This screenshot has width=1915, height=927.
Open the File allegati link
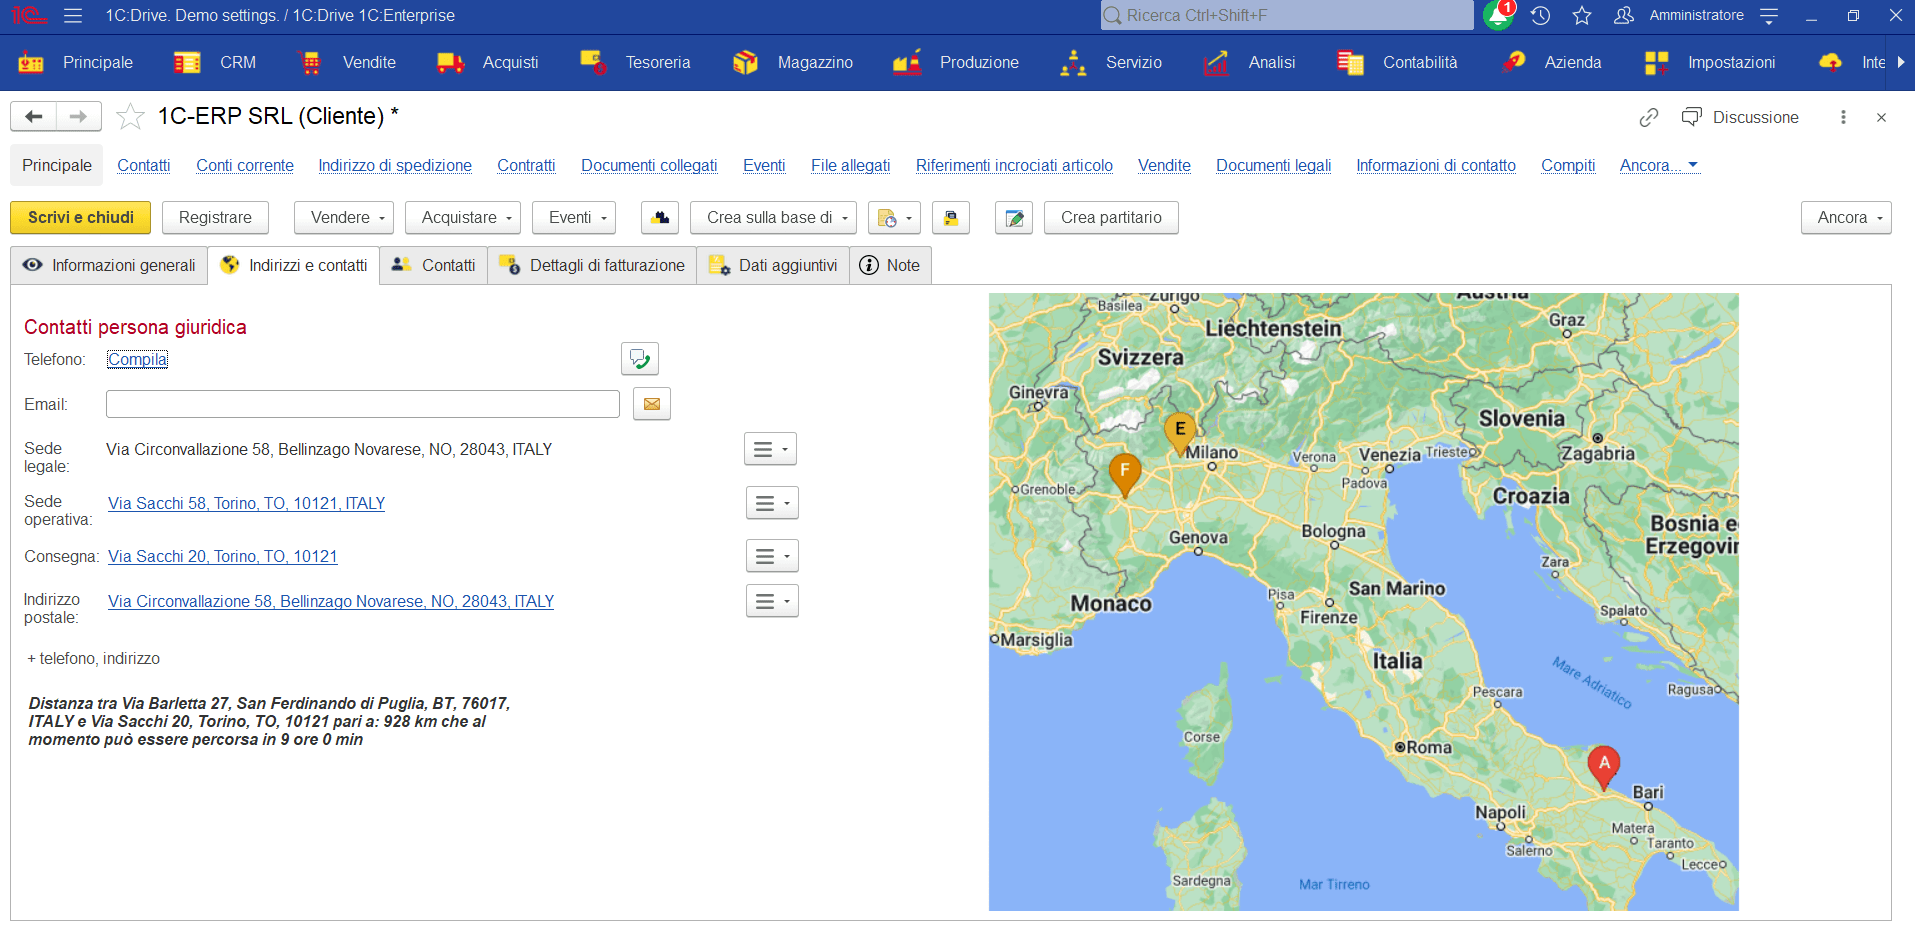pyautogui.click(x=850, y=165)
